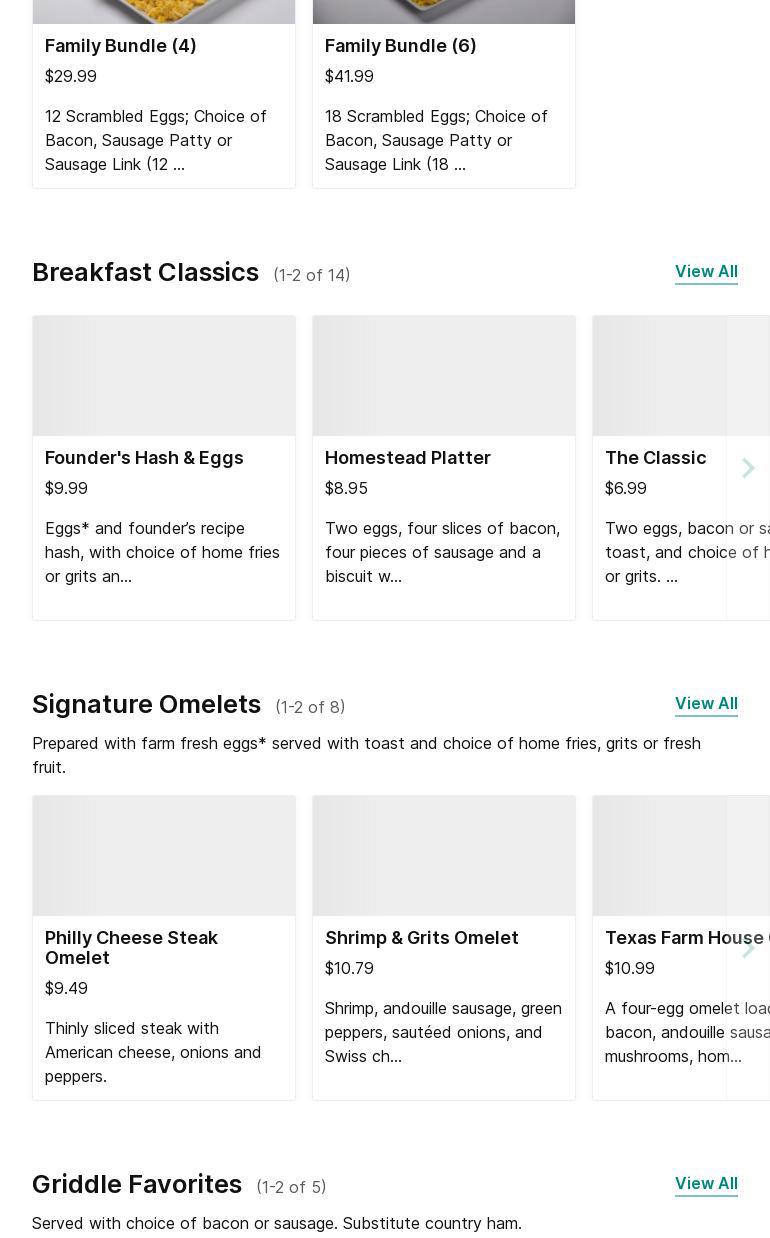Open View All for Breakfast Classics

tap(706, 272)
